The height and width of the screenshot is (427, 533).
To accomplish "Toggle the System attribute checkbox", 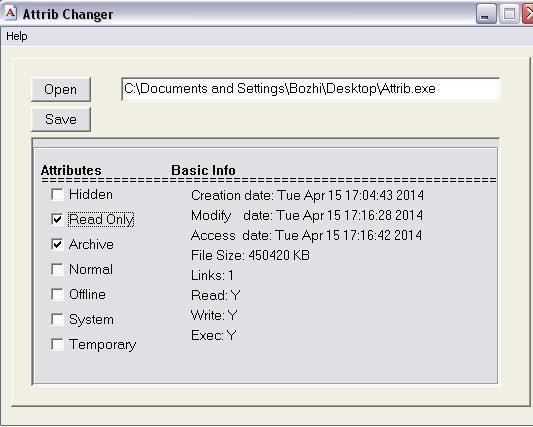I will (x=57, y=319).
